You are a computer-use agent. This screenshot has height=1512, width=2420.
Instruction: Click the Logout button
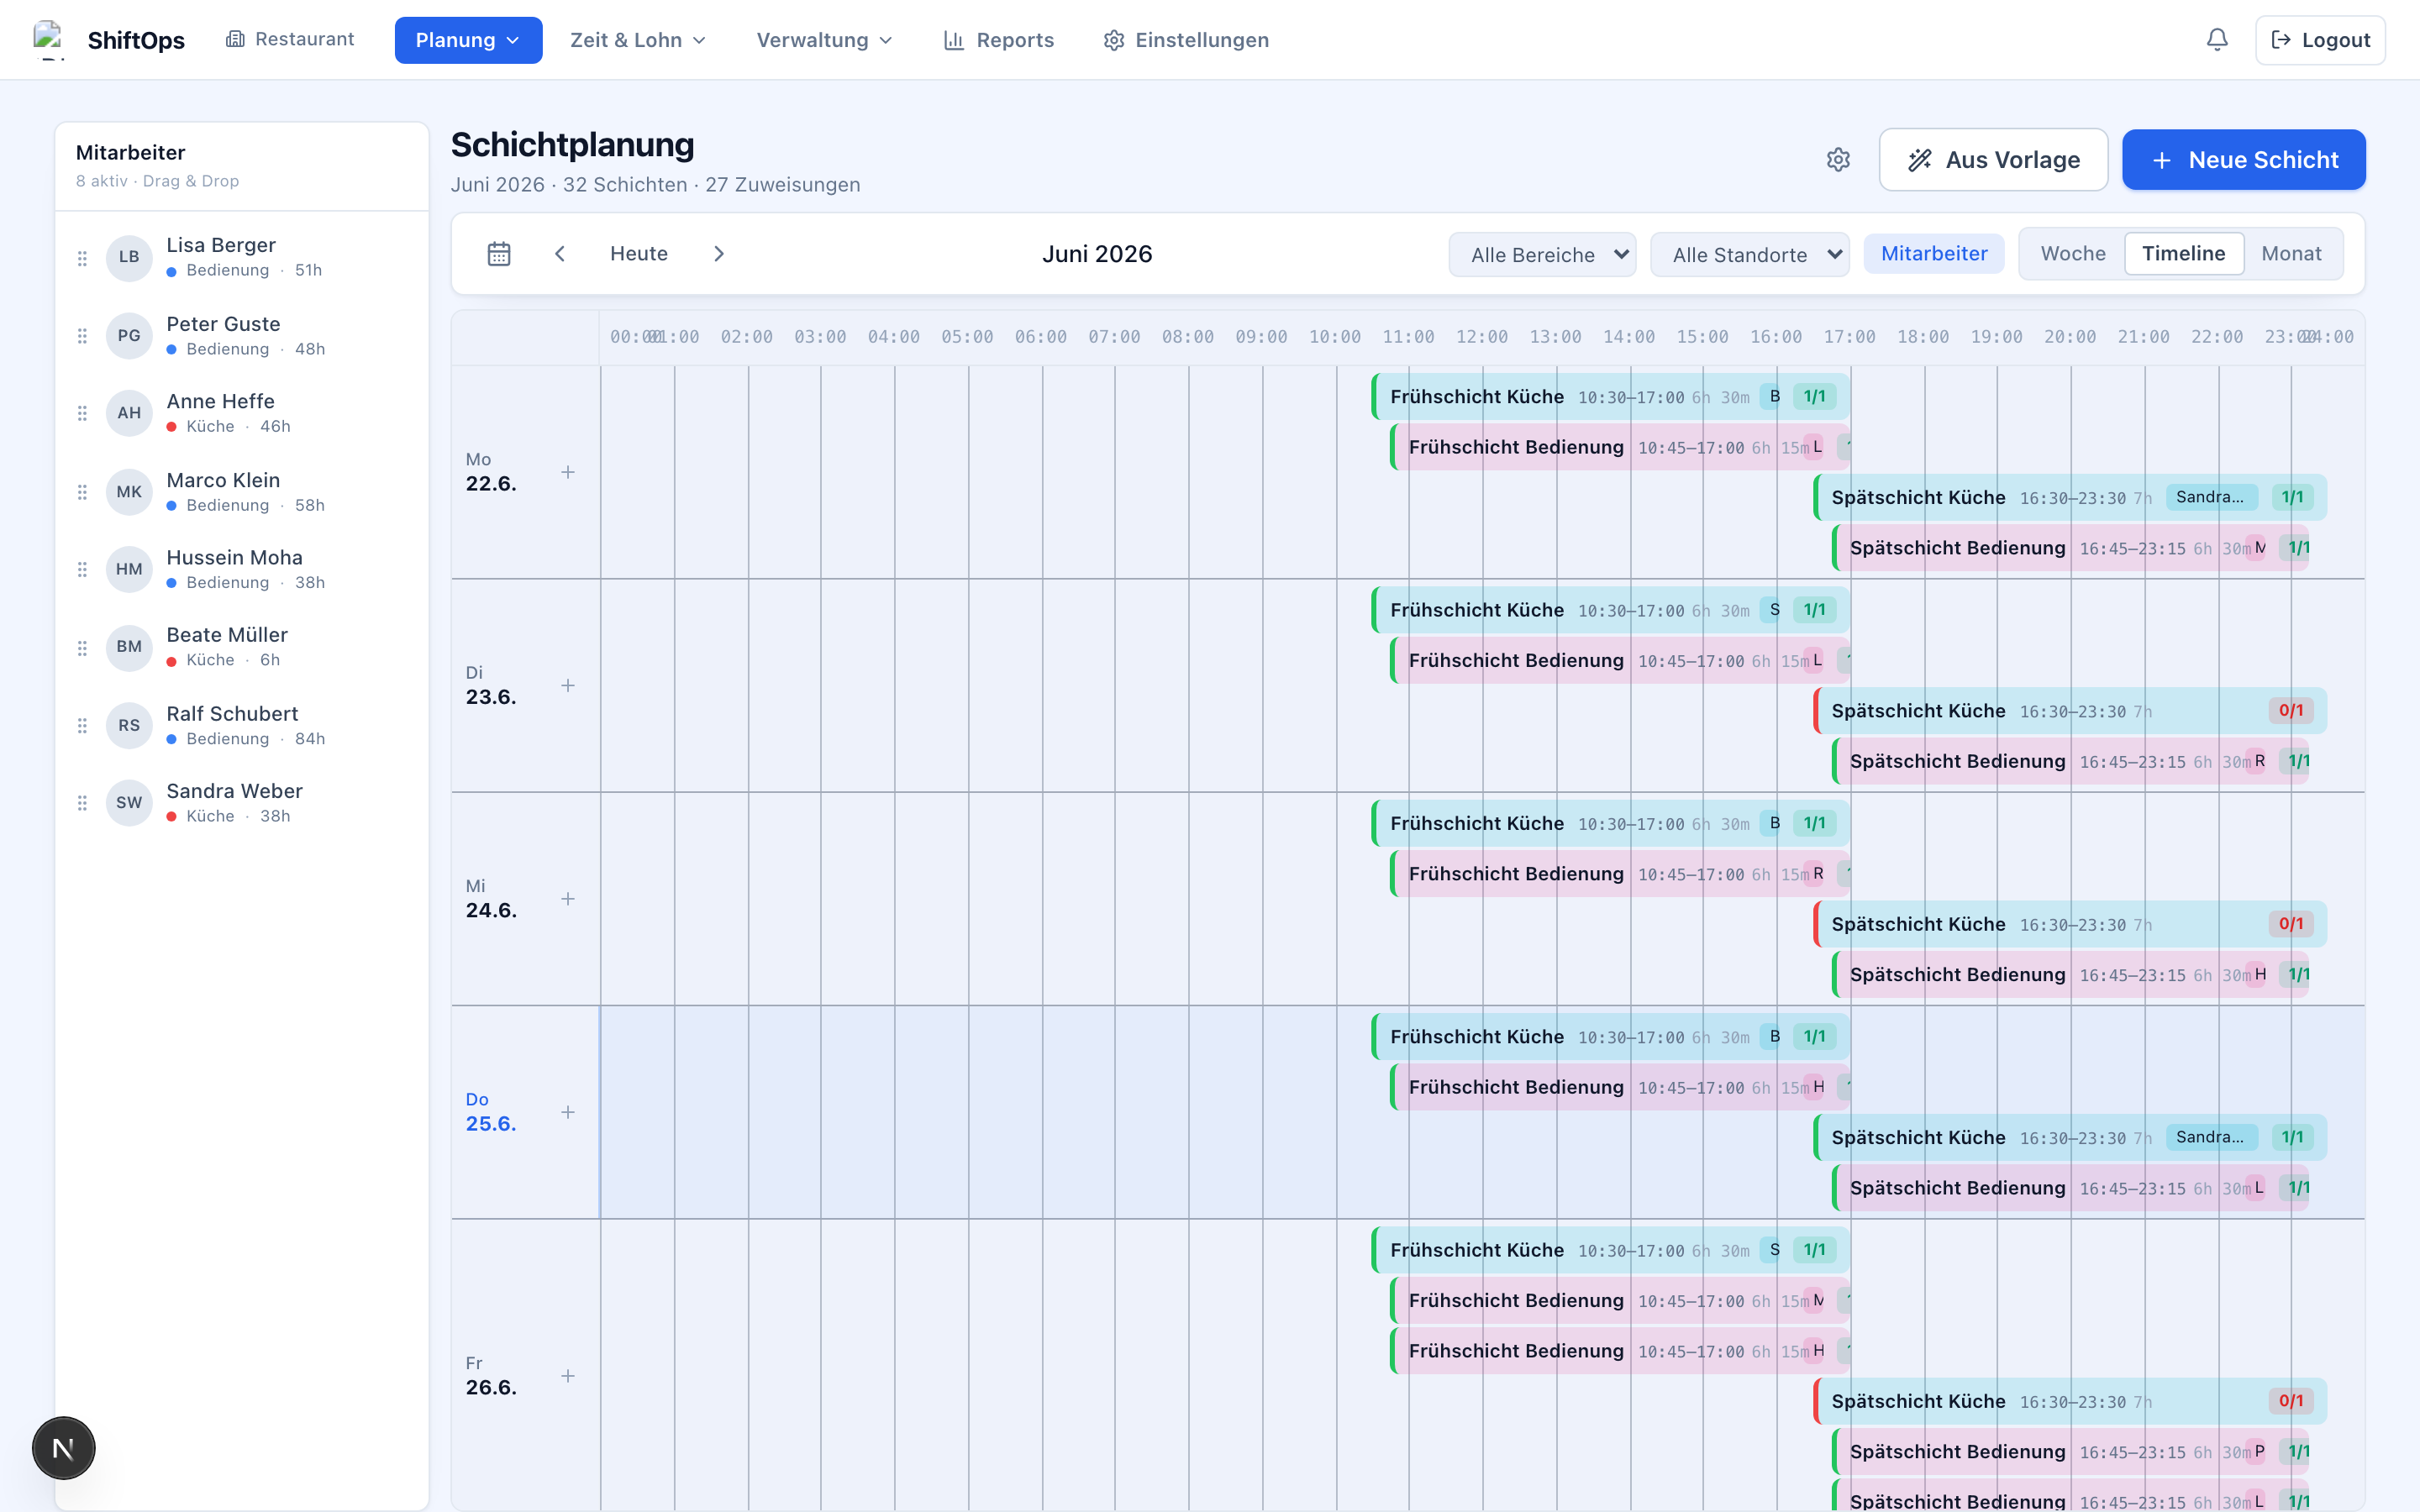click(x=2320, y=40)
